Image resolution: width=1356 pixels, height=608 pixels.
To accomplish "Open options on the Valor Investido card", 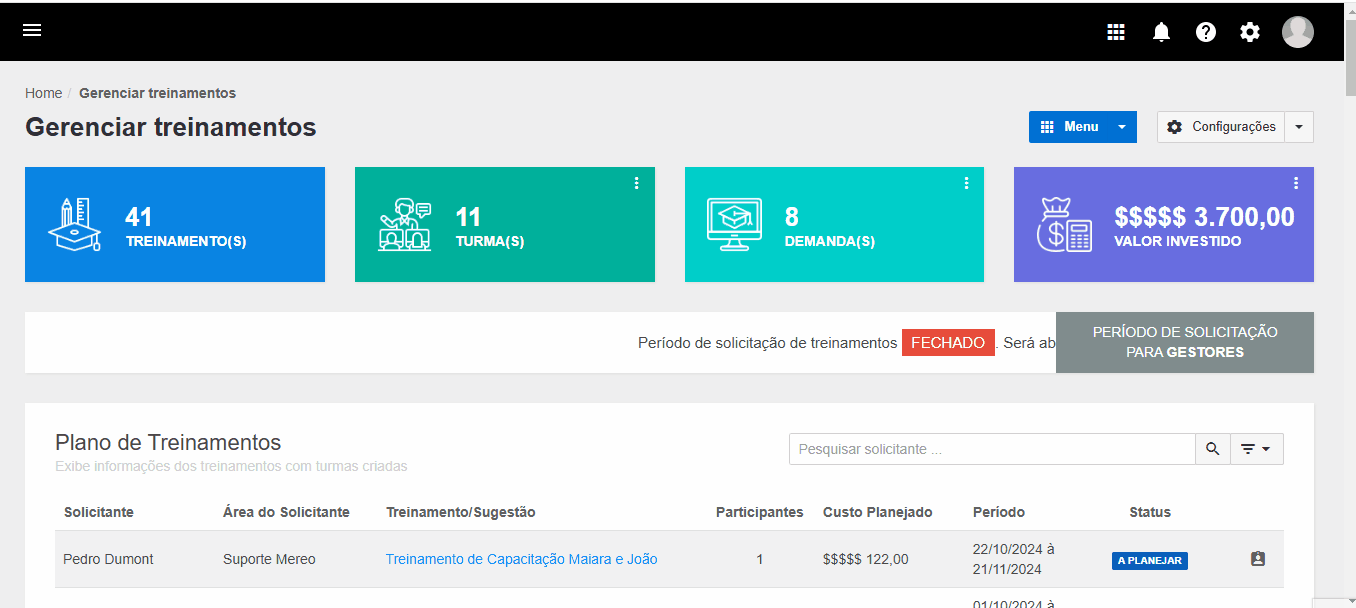I will 1296,182.
